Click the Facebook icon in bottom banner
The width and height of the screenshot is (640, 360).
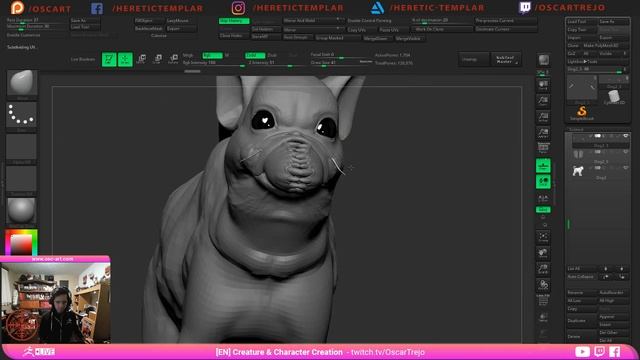pos(615,351)
